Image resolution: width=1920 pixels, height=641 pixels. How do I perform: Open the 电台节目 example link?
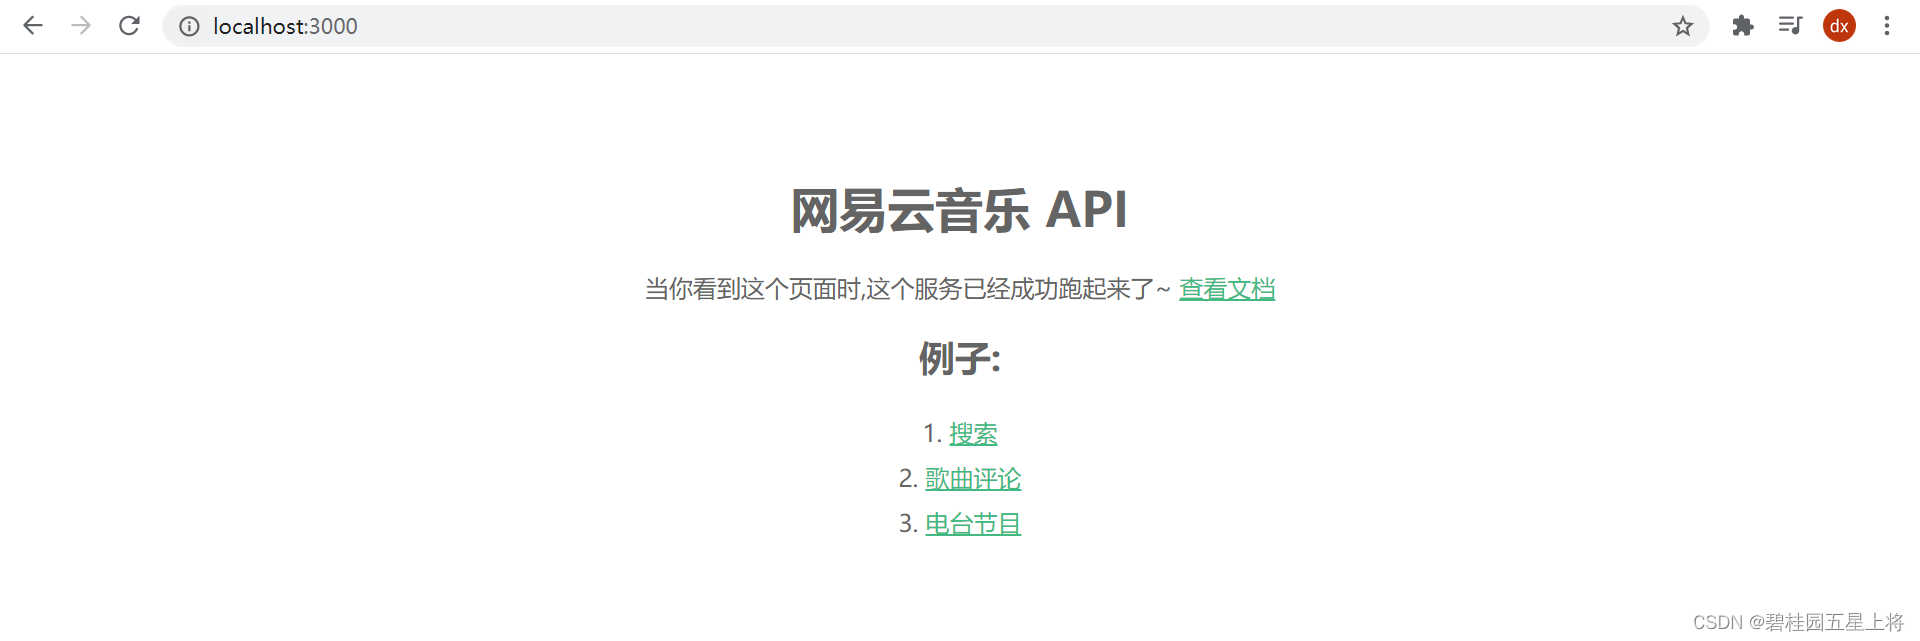973,524
